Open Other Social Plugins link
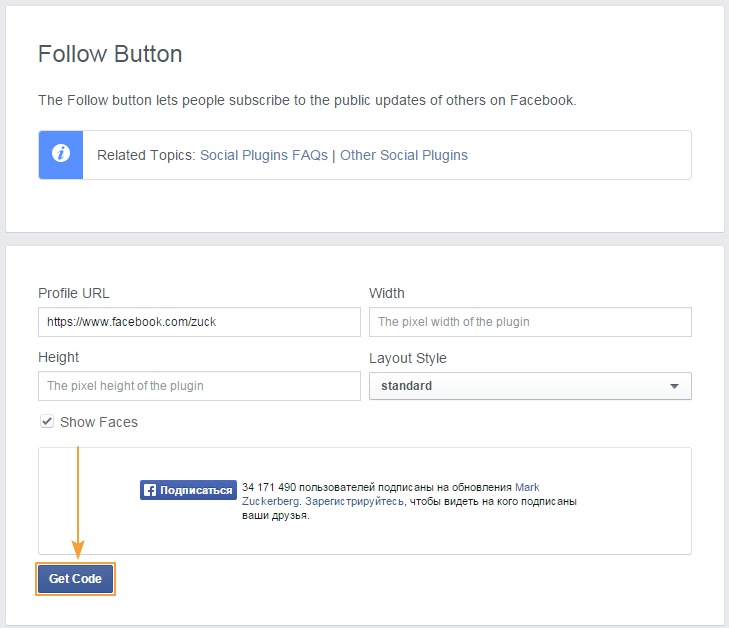Viewport: 729px width, 628px height. coord(404,155)
